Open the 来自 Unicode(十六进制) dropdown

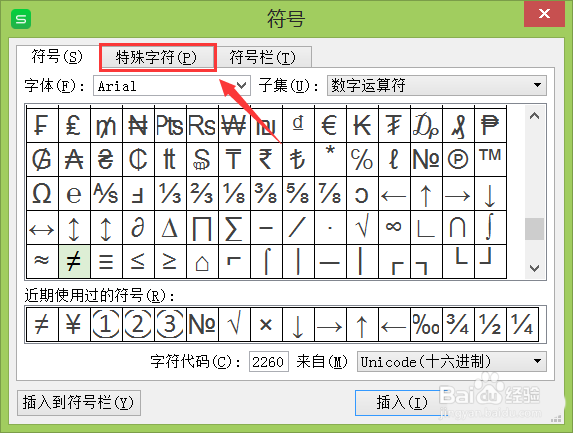[x=452, y=361]
